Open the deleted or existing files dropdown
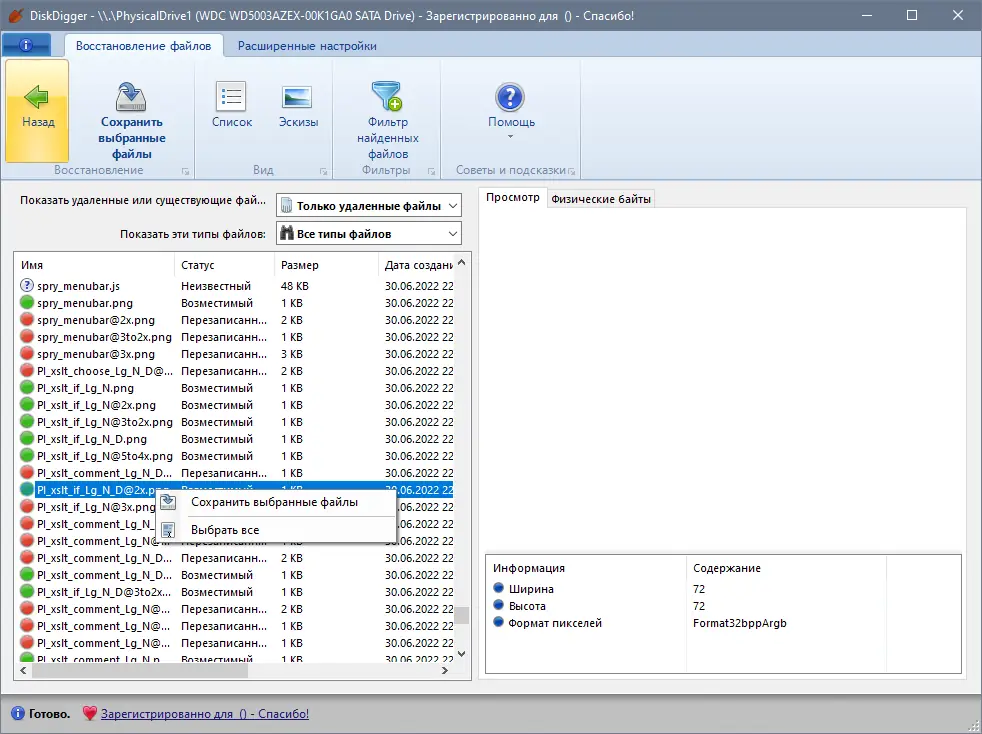The width and height of the screenshot is (982, 734). click(368, 206)
